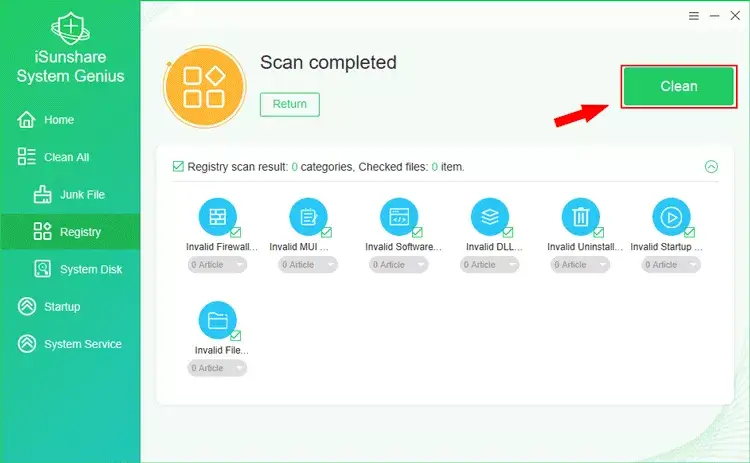Select the Clean All menu label

[x=66, y=157]
